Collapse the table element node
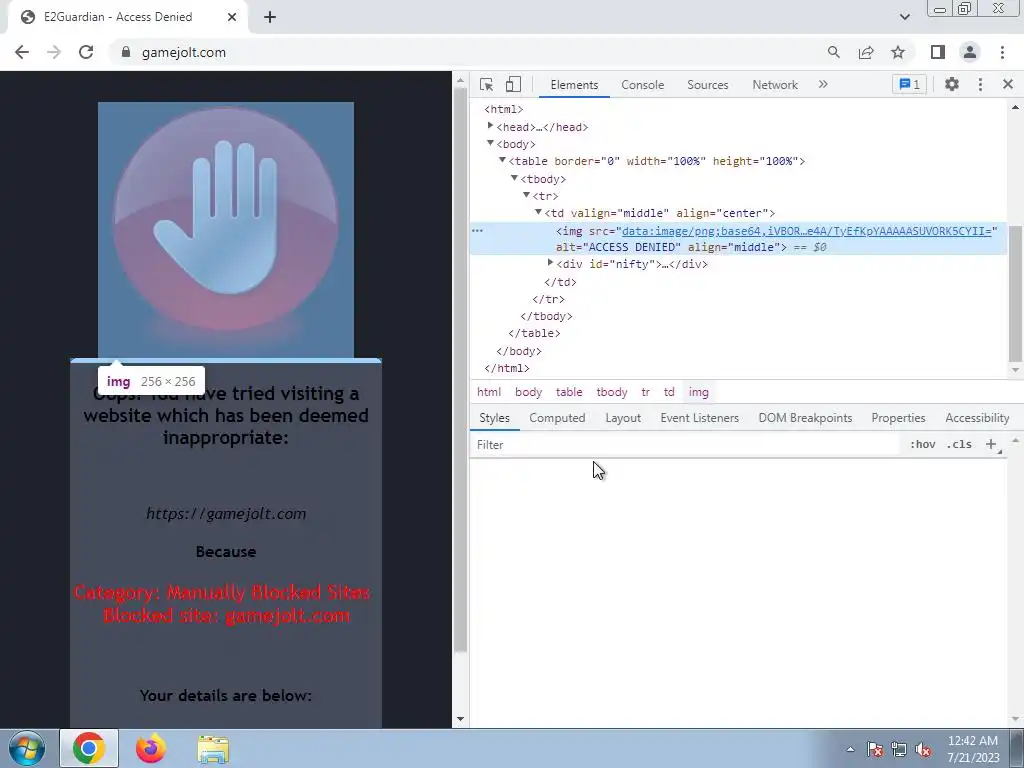 tap(502, 160)
